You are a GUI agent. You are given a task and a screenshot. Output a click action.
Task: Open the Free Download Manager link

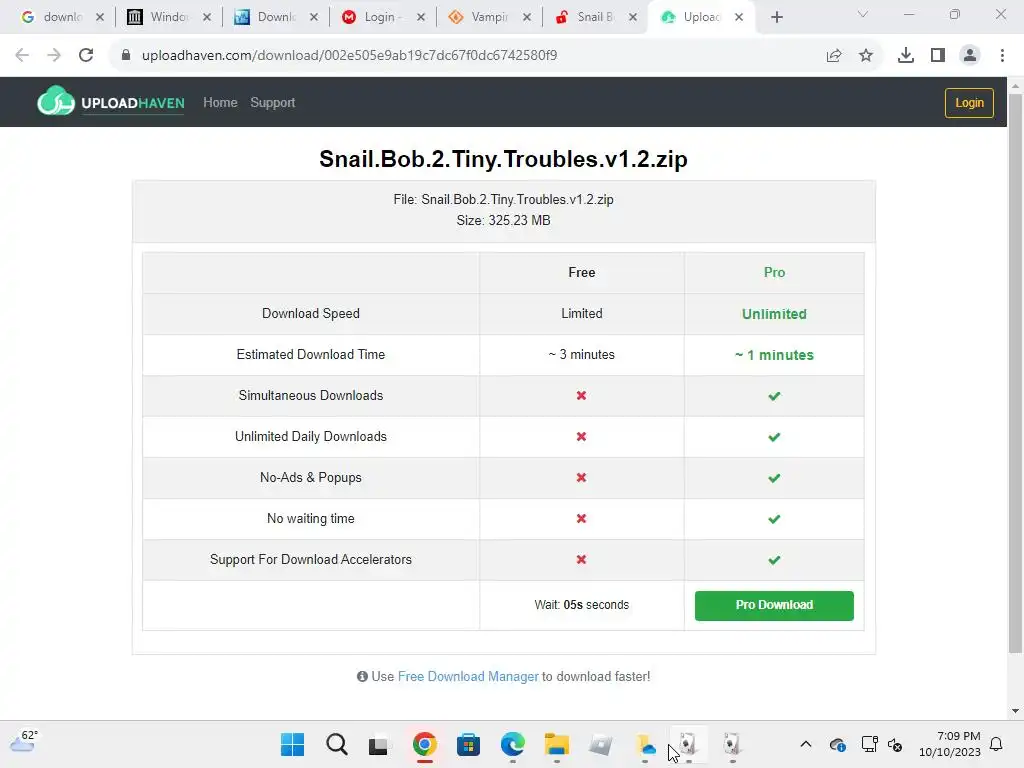pyautogui.click(x=468, y=677)
